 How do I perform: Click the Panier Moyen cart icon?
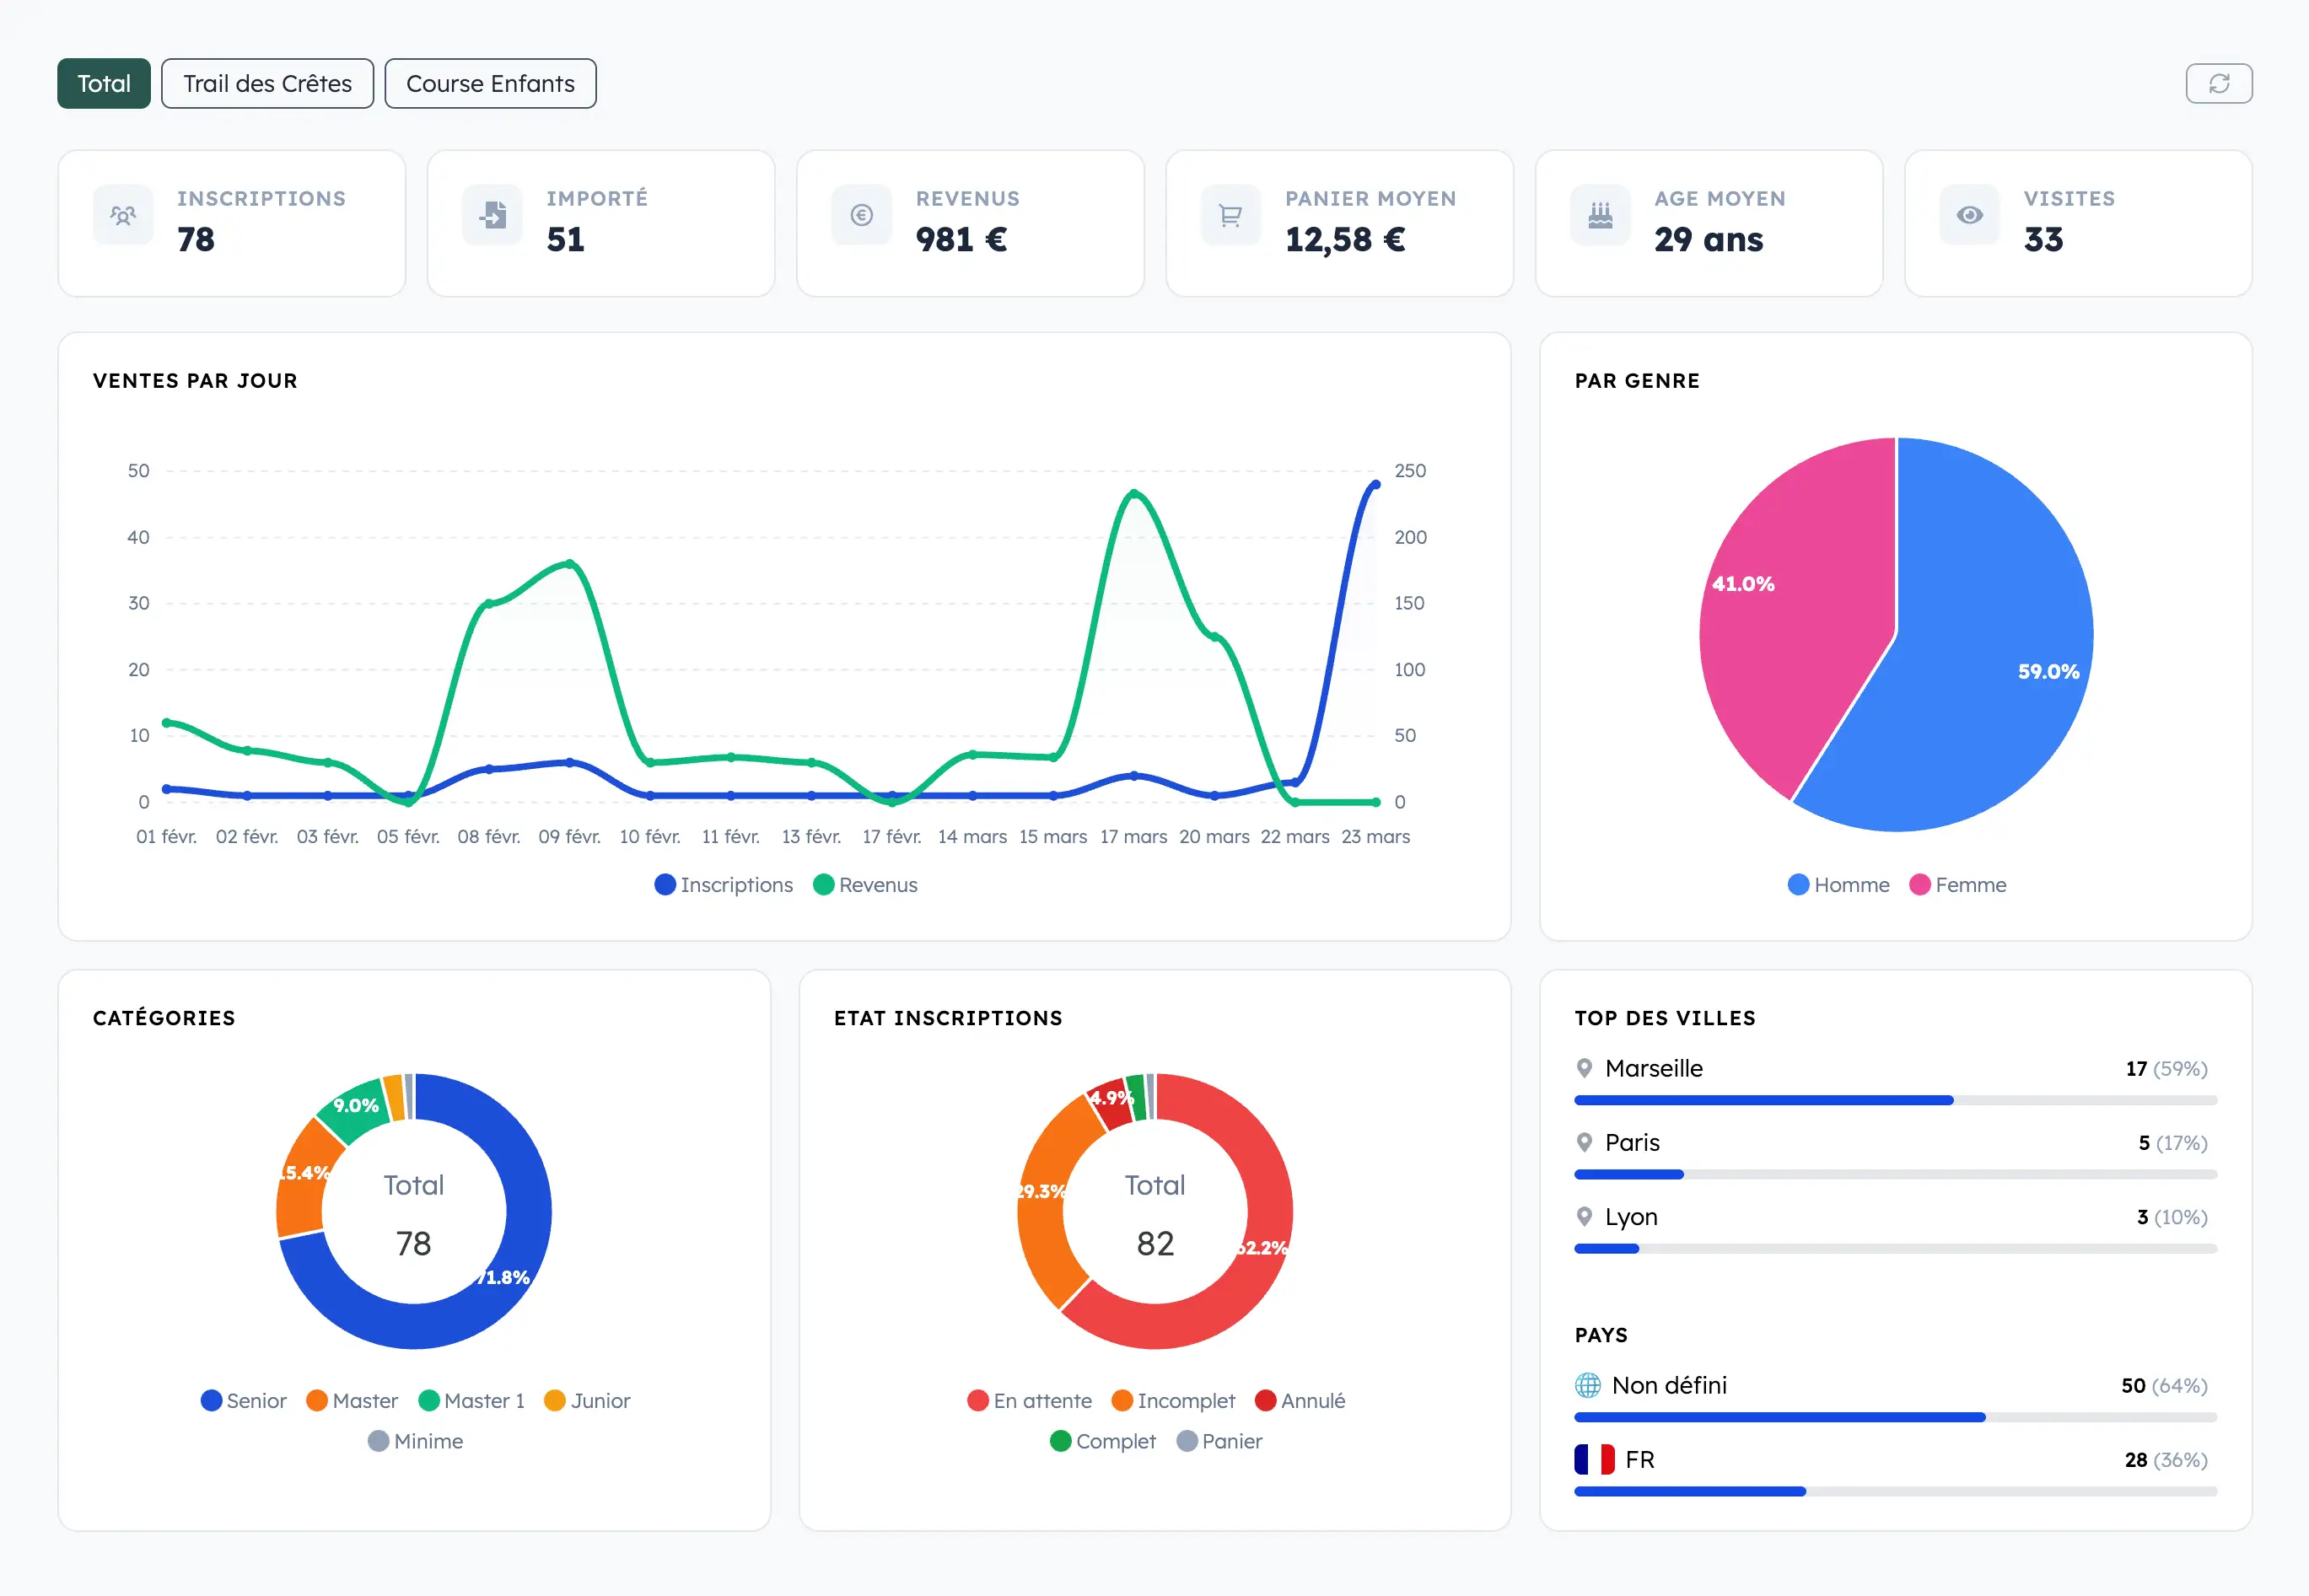(x=1230, y=215)
